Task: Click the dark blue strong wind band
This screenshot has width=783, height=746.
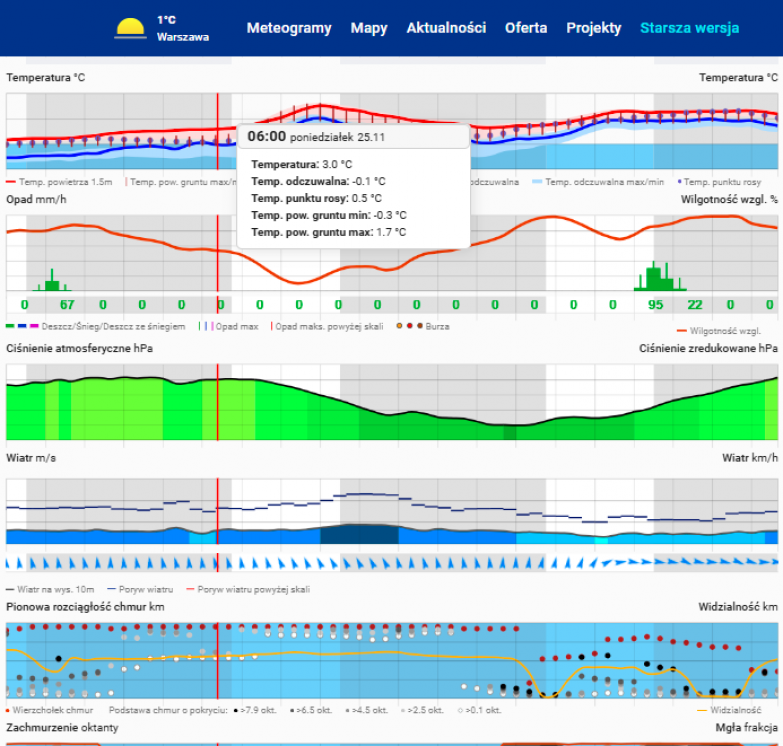Action: 359,534
